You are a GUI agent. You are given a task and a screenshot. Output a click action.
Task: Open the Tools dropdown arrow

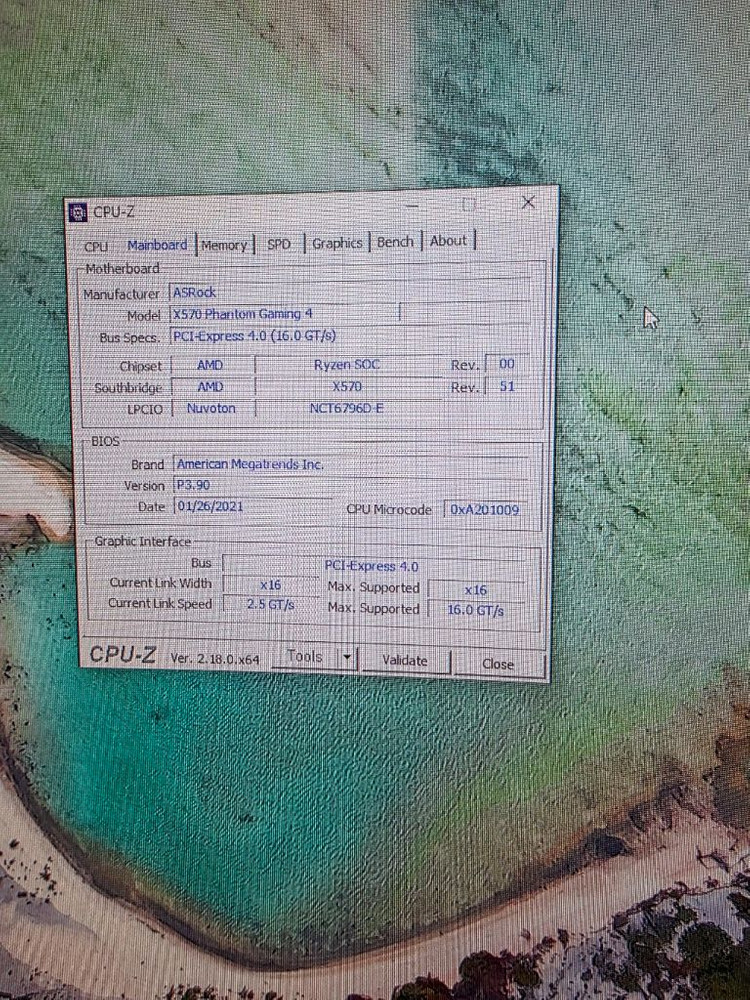pyautogui.click(x=347, y=657)
